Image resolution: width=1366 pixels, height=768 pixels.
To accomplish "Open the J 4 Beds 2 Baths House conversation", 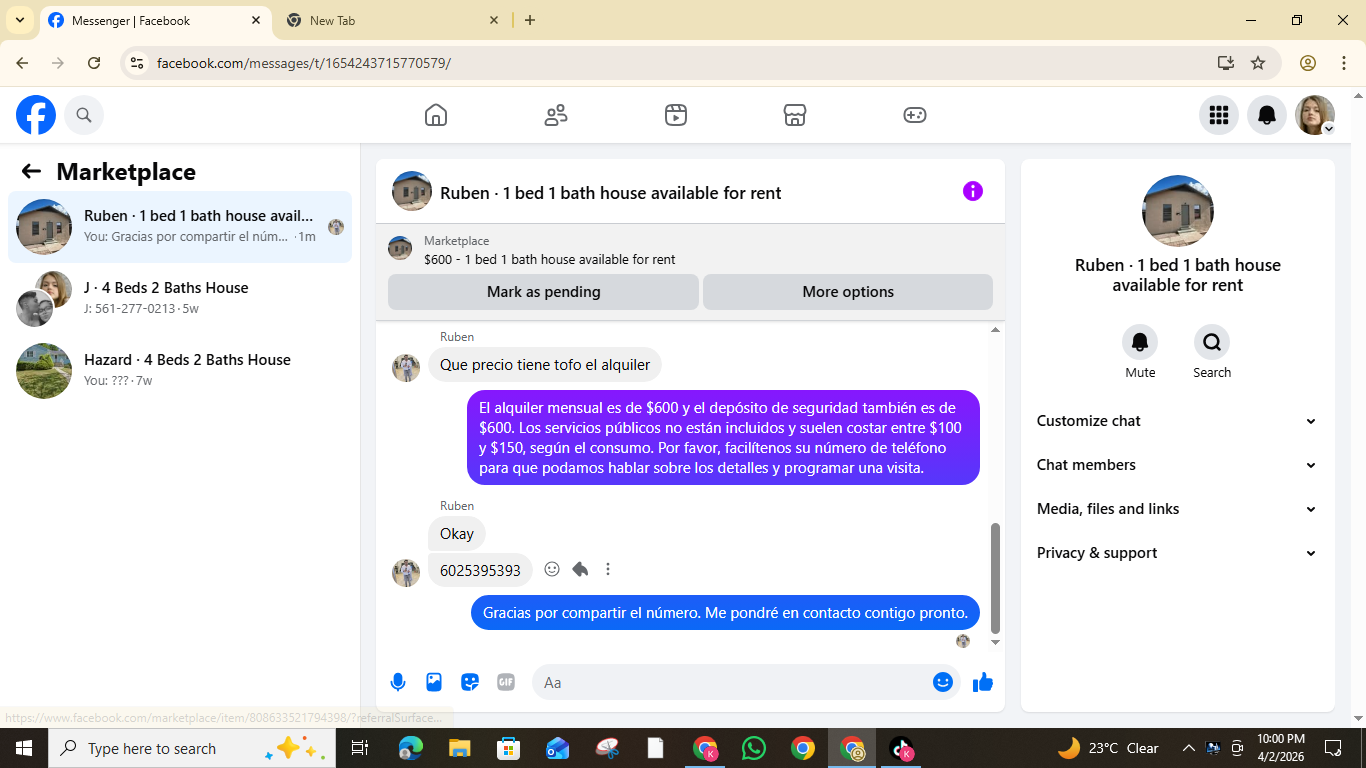I will (180, 299).
